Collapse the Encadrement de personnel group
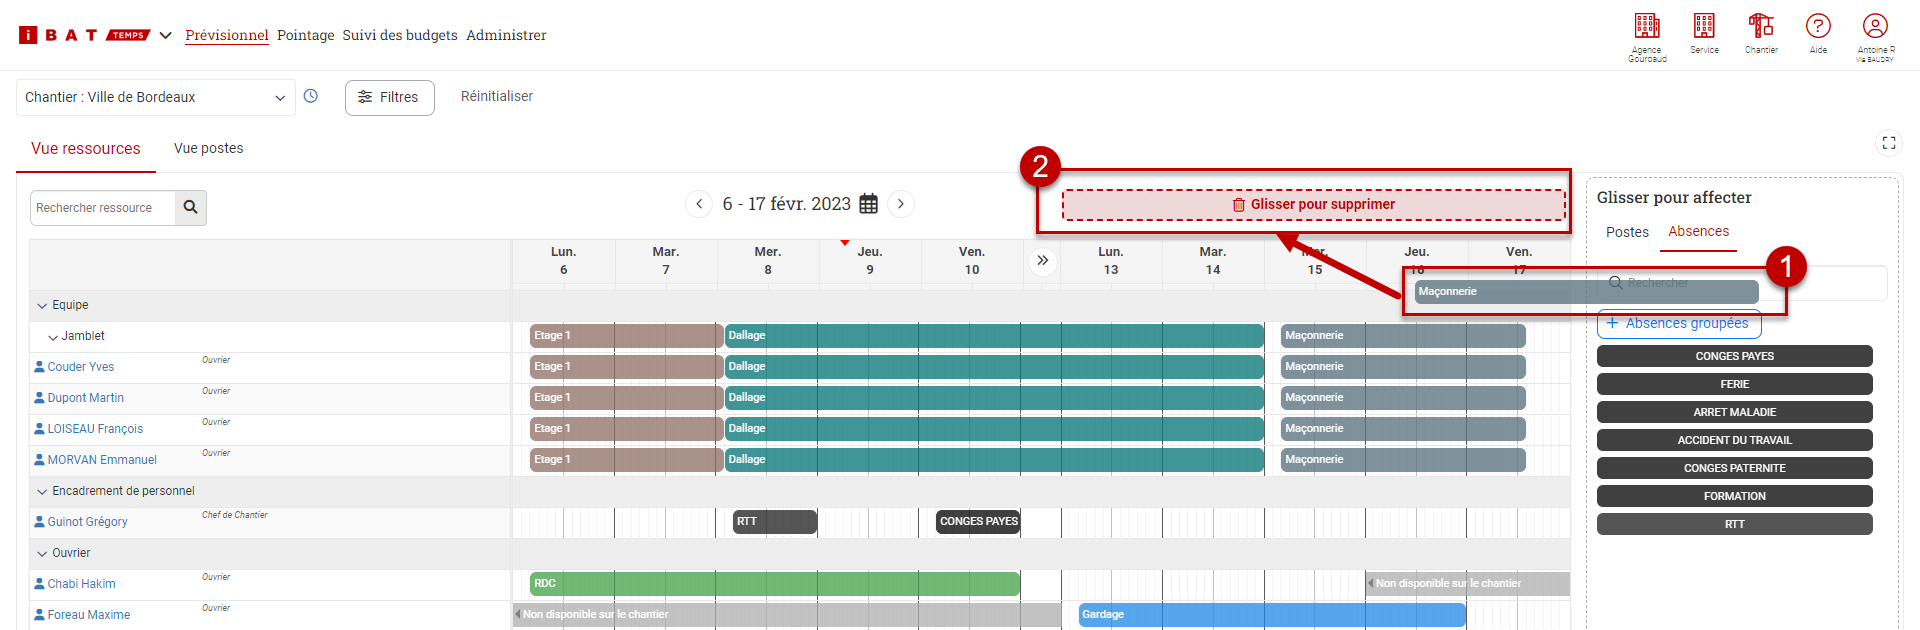The height and width of the screenshot is (630, 1920). (x=42, y=492)
